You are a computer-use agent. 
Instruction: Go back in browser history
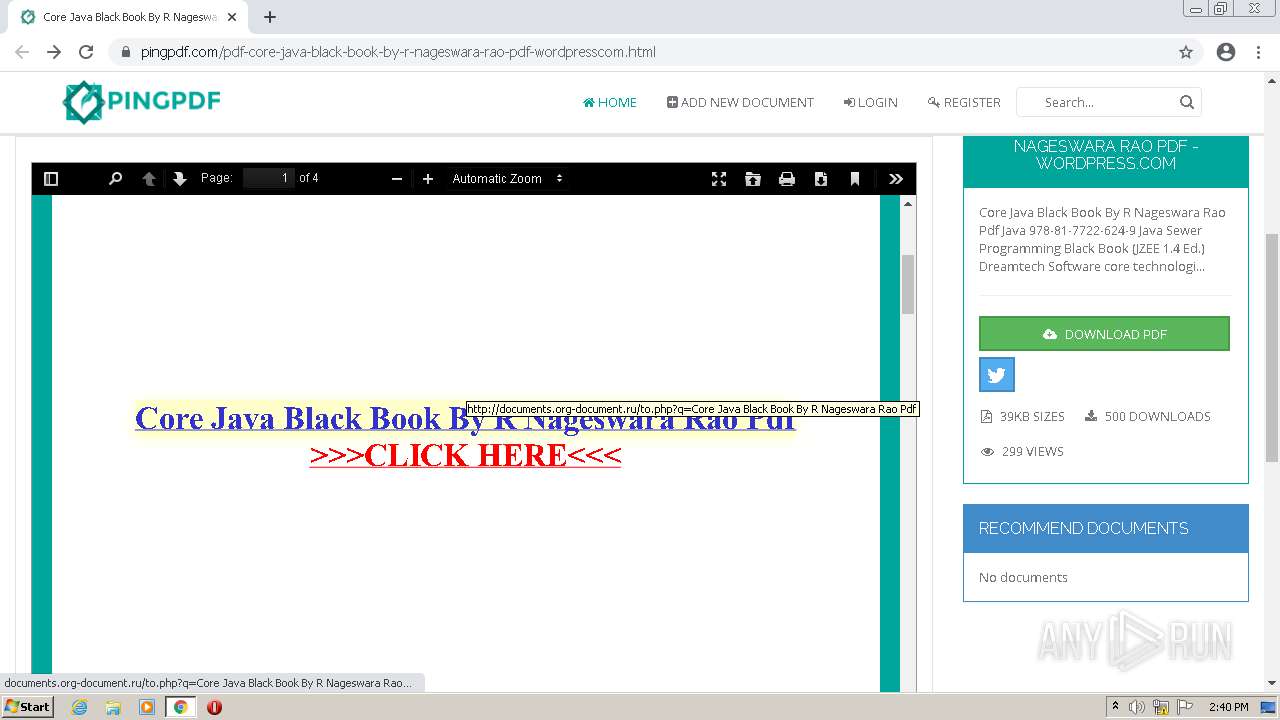coord(22,52)
